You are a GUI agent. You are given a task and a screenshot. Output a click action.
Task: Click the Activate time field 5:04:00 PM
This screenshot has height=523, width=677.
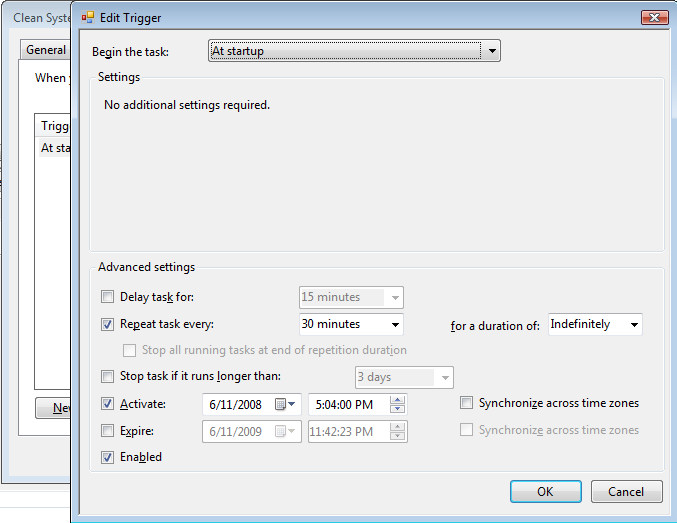pyautogui.click(x=346, y=404)
